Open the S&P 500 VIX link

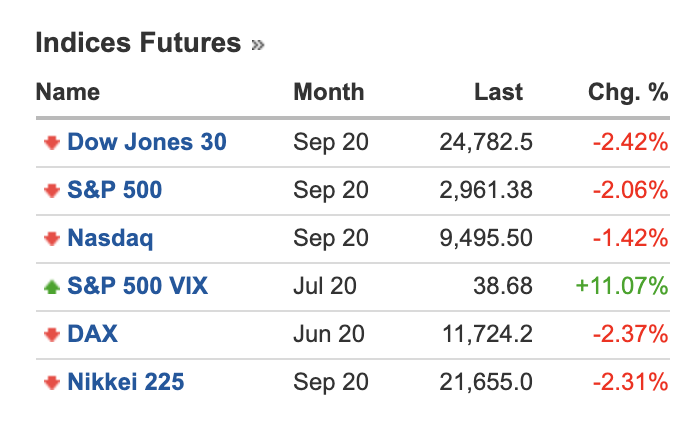click(137, 286)
